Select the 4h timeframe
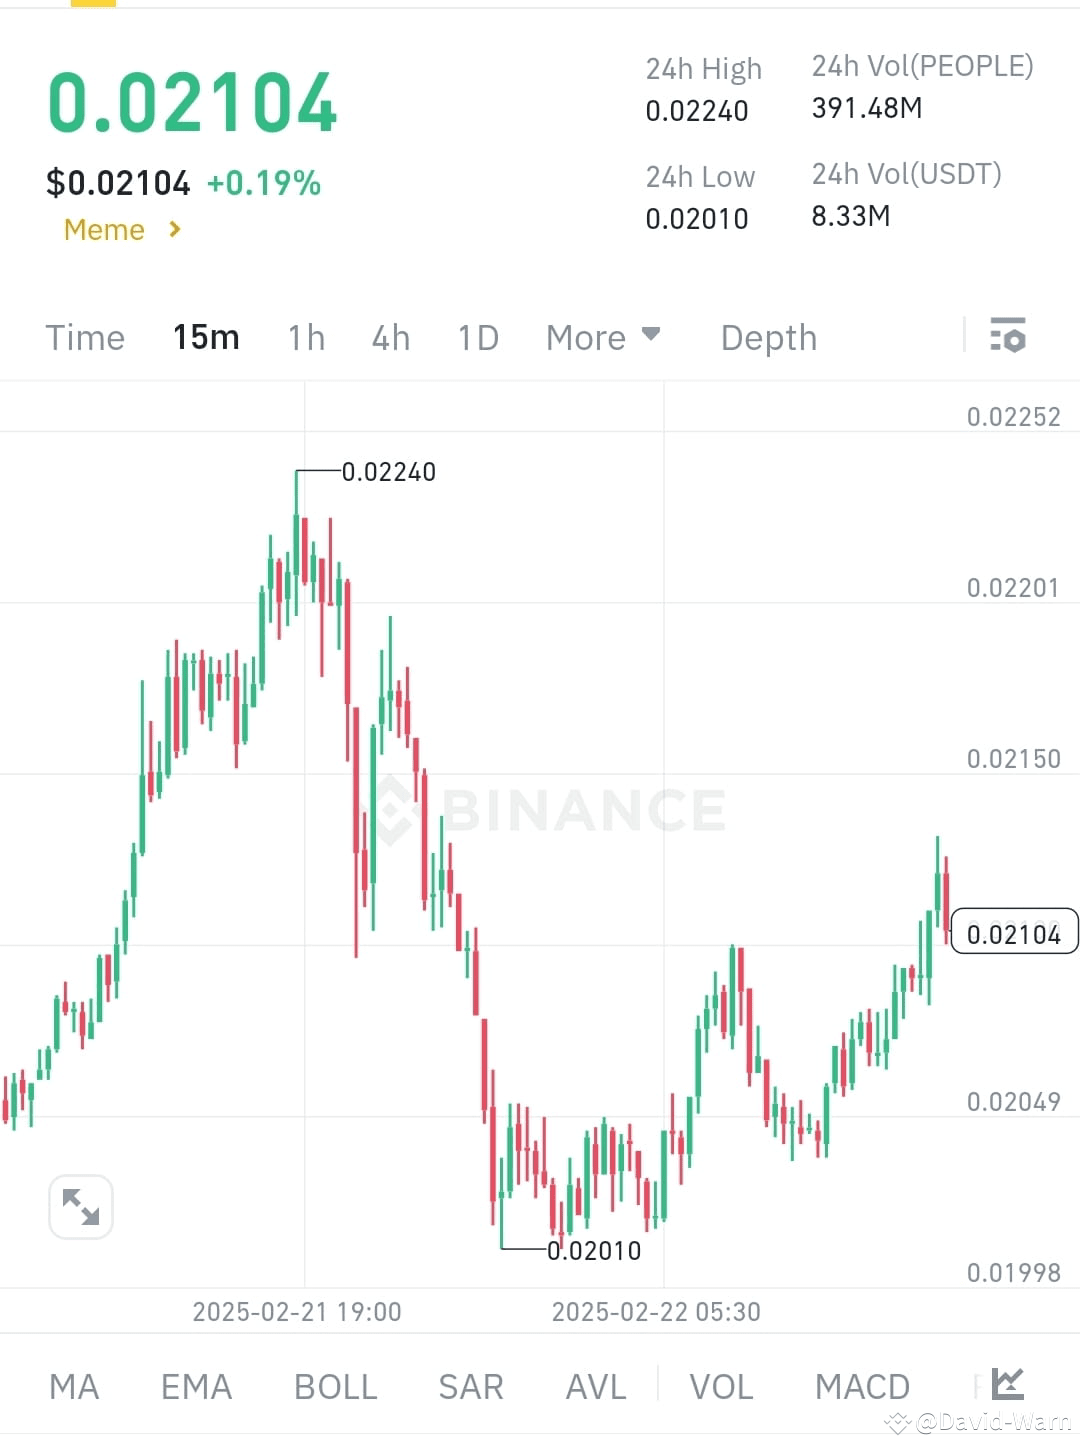1080x1444 pixels. (390, 337)
